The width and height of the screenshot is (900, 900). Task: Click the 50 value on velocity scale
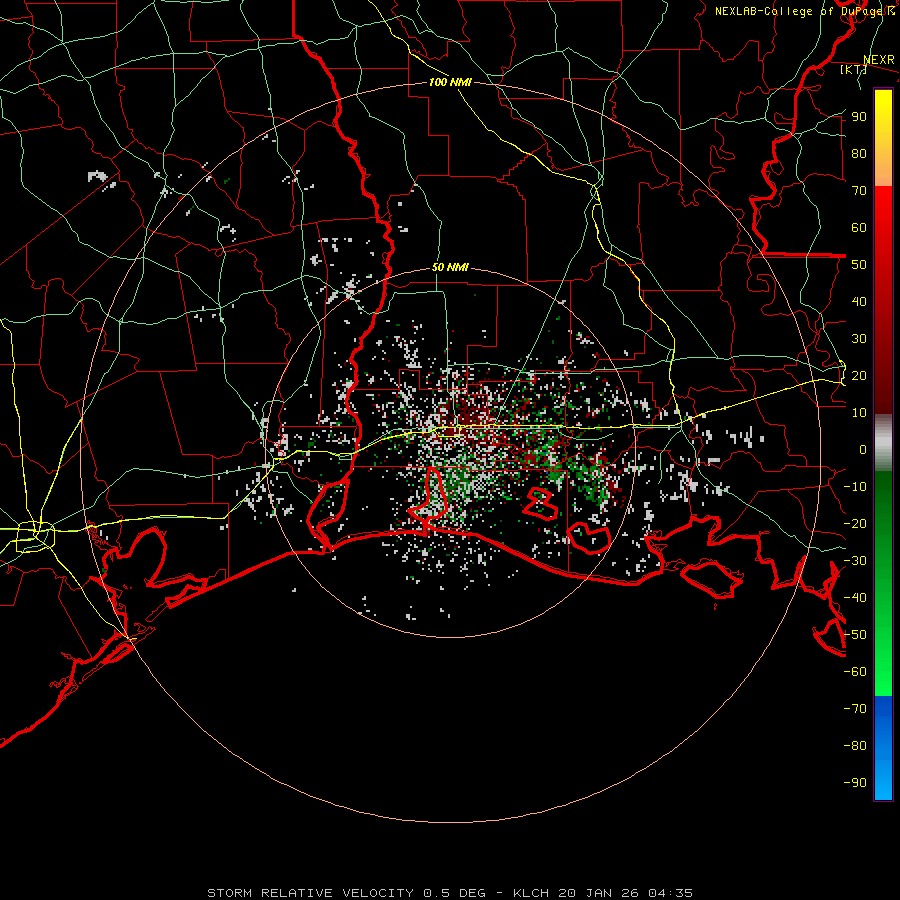859,265
